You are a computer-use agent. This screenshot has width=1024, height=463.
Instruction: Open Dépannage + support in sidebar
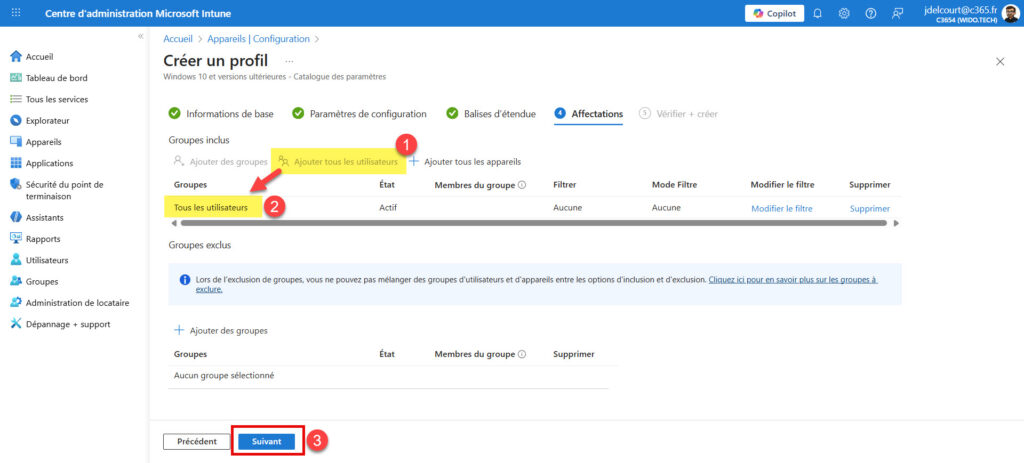(68, 324)
